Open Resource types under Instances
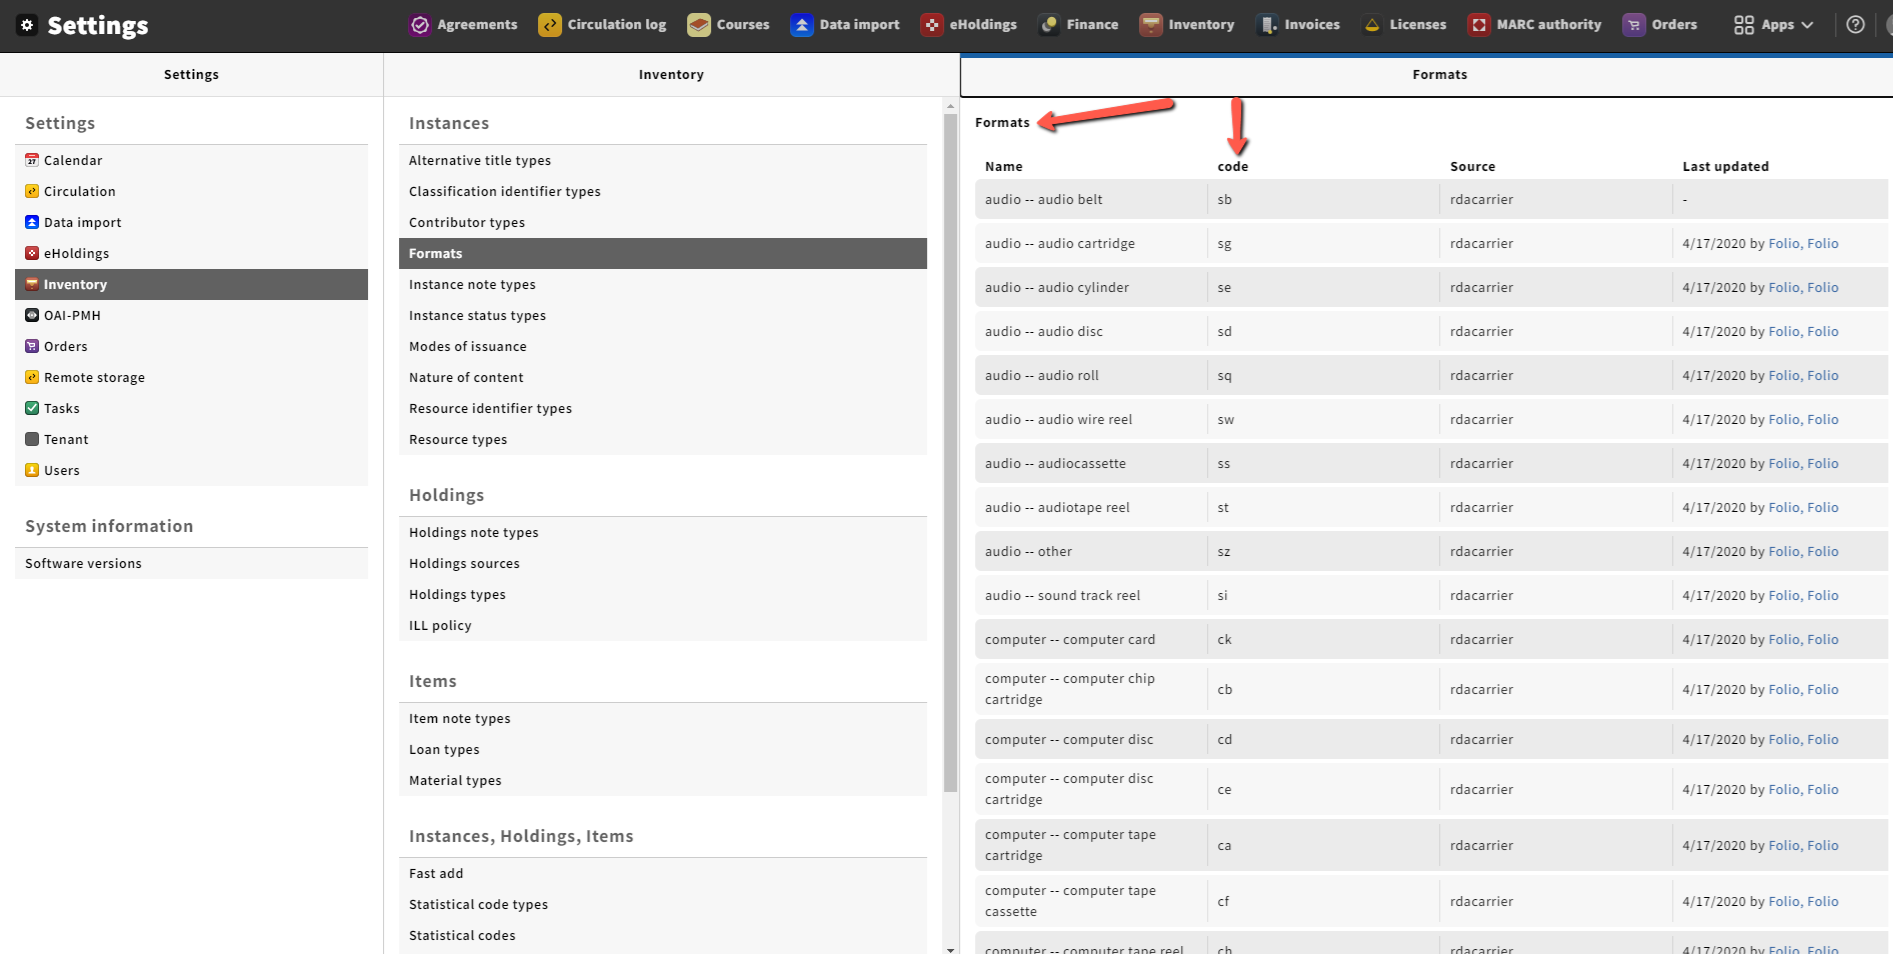This screenshot has height=954, width=1893. point(458,439)
